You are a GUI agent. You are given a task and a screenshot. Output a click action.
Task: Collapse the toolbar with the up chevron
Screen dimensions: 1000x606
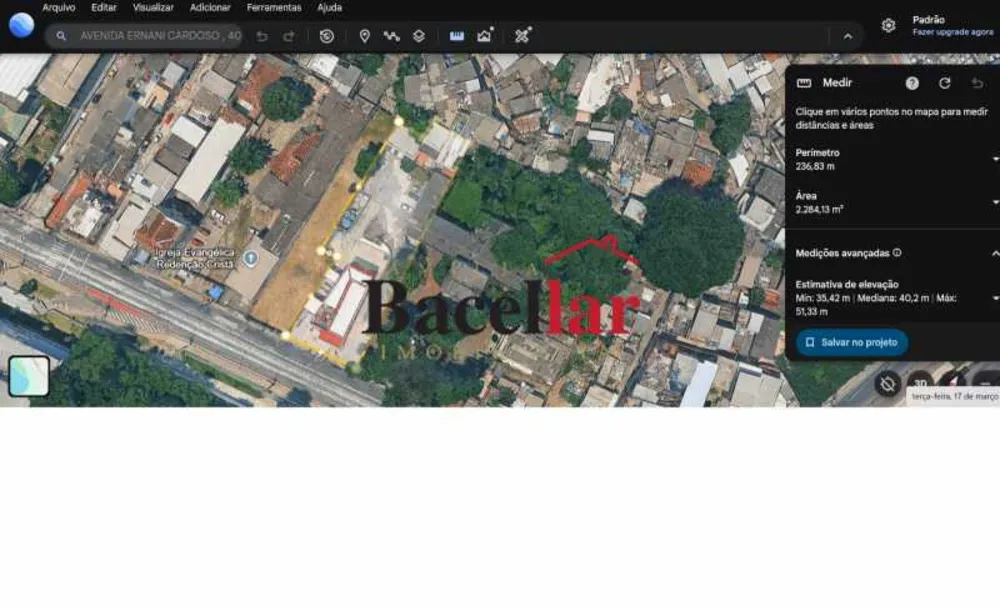(x=848, y=36)
